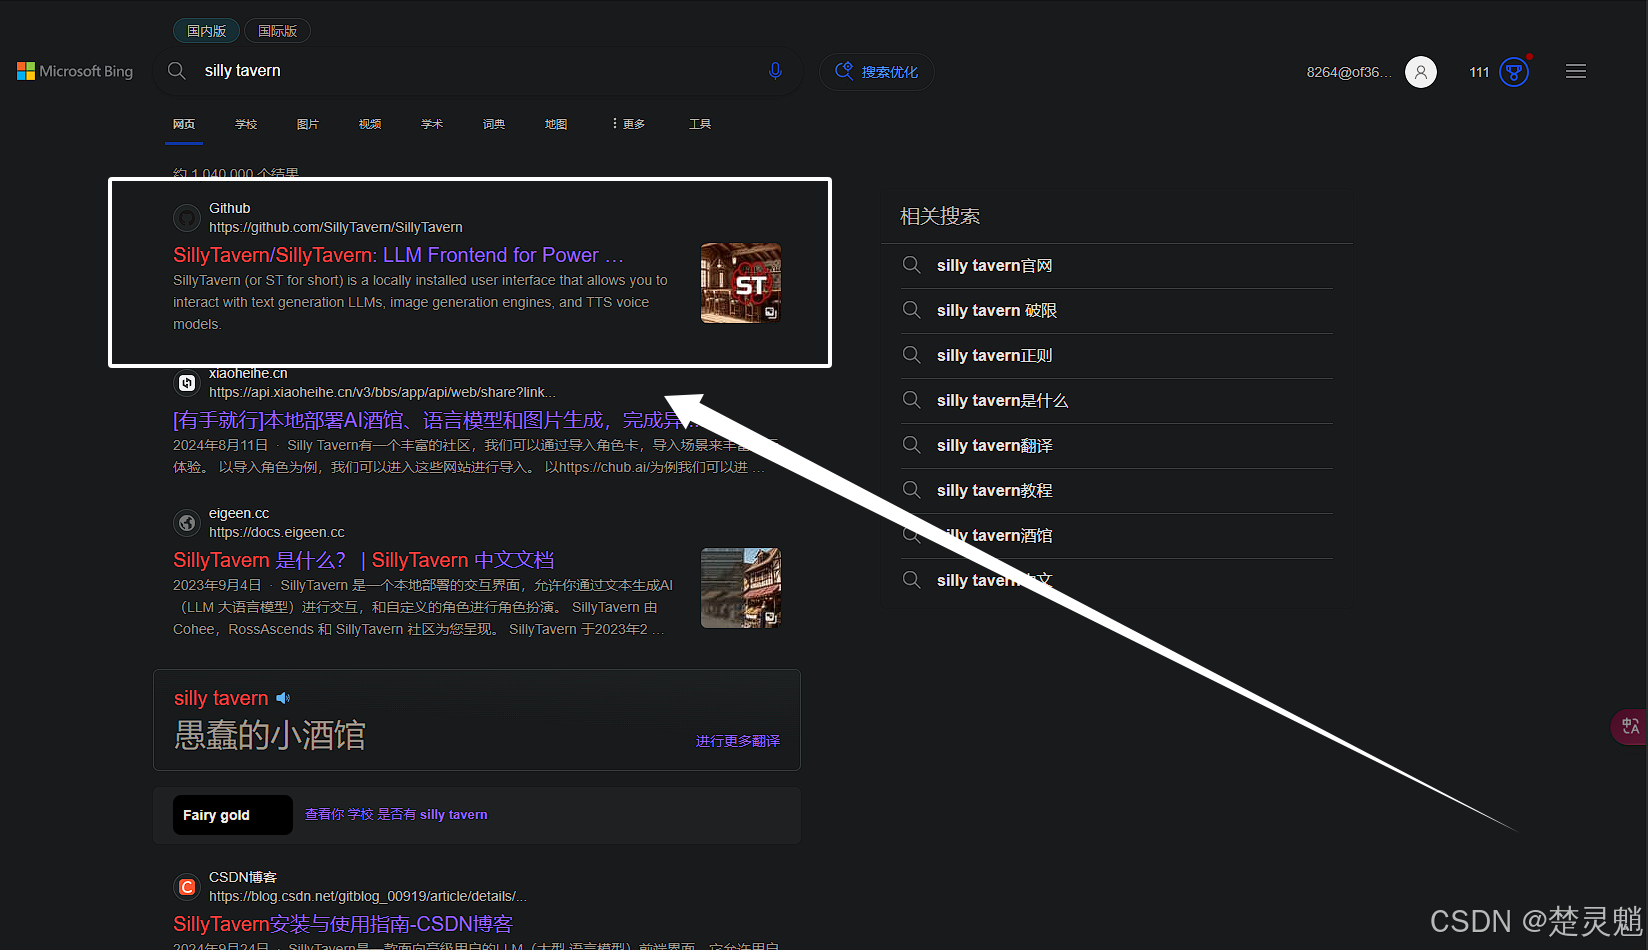1648x950 pixels.
Task: Click search icon beside silly tavern是什么
Action: (x=912, y=400)
